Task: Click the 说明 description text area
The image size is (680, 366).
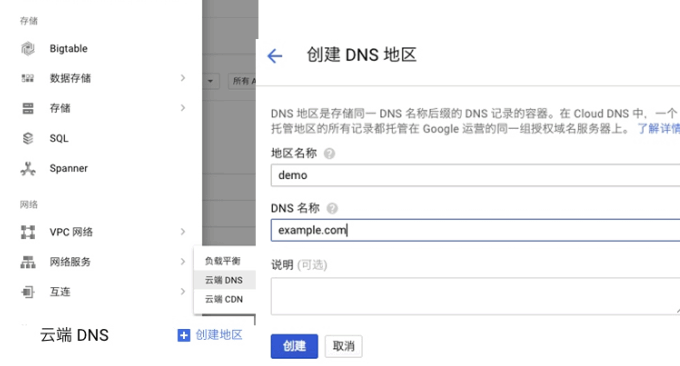Action: (x=475, y=296)
